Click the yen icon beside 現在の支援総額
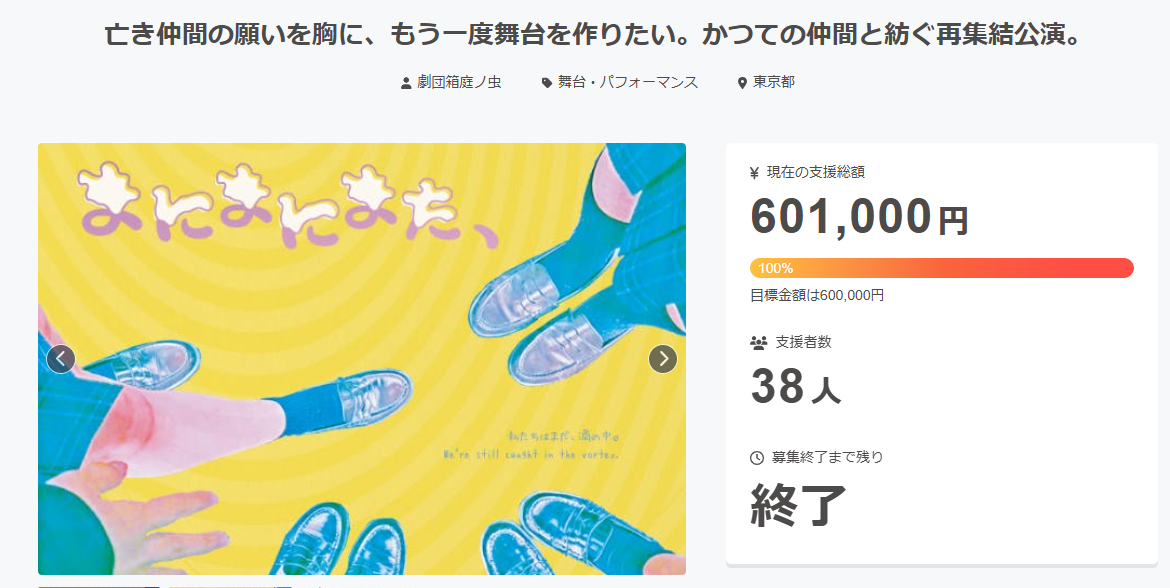Image resolution: width=1170 pixels, height=588 pixels. pyautogui.click(x=754, y=172)
